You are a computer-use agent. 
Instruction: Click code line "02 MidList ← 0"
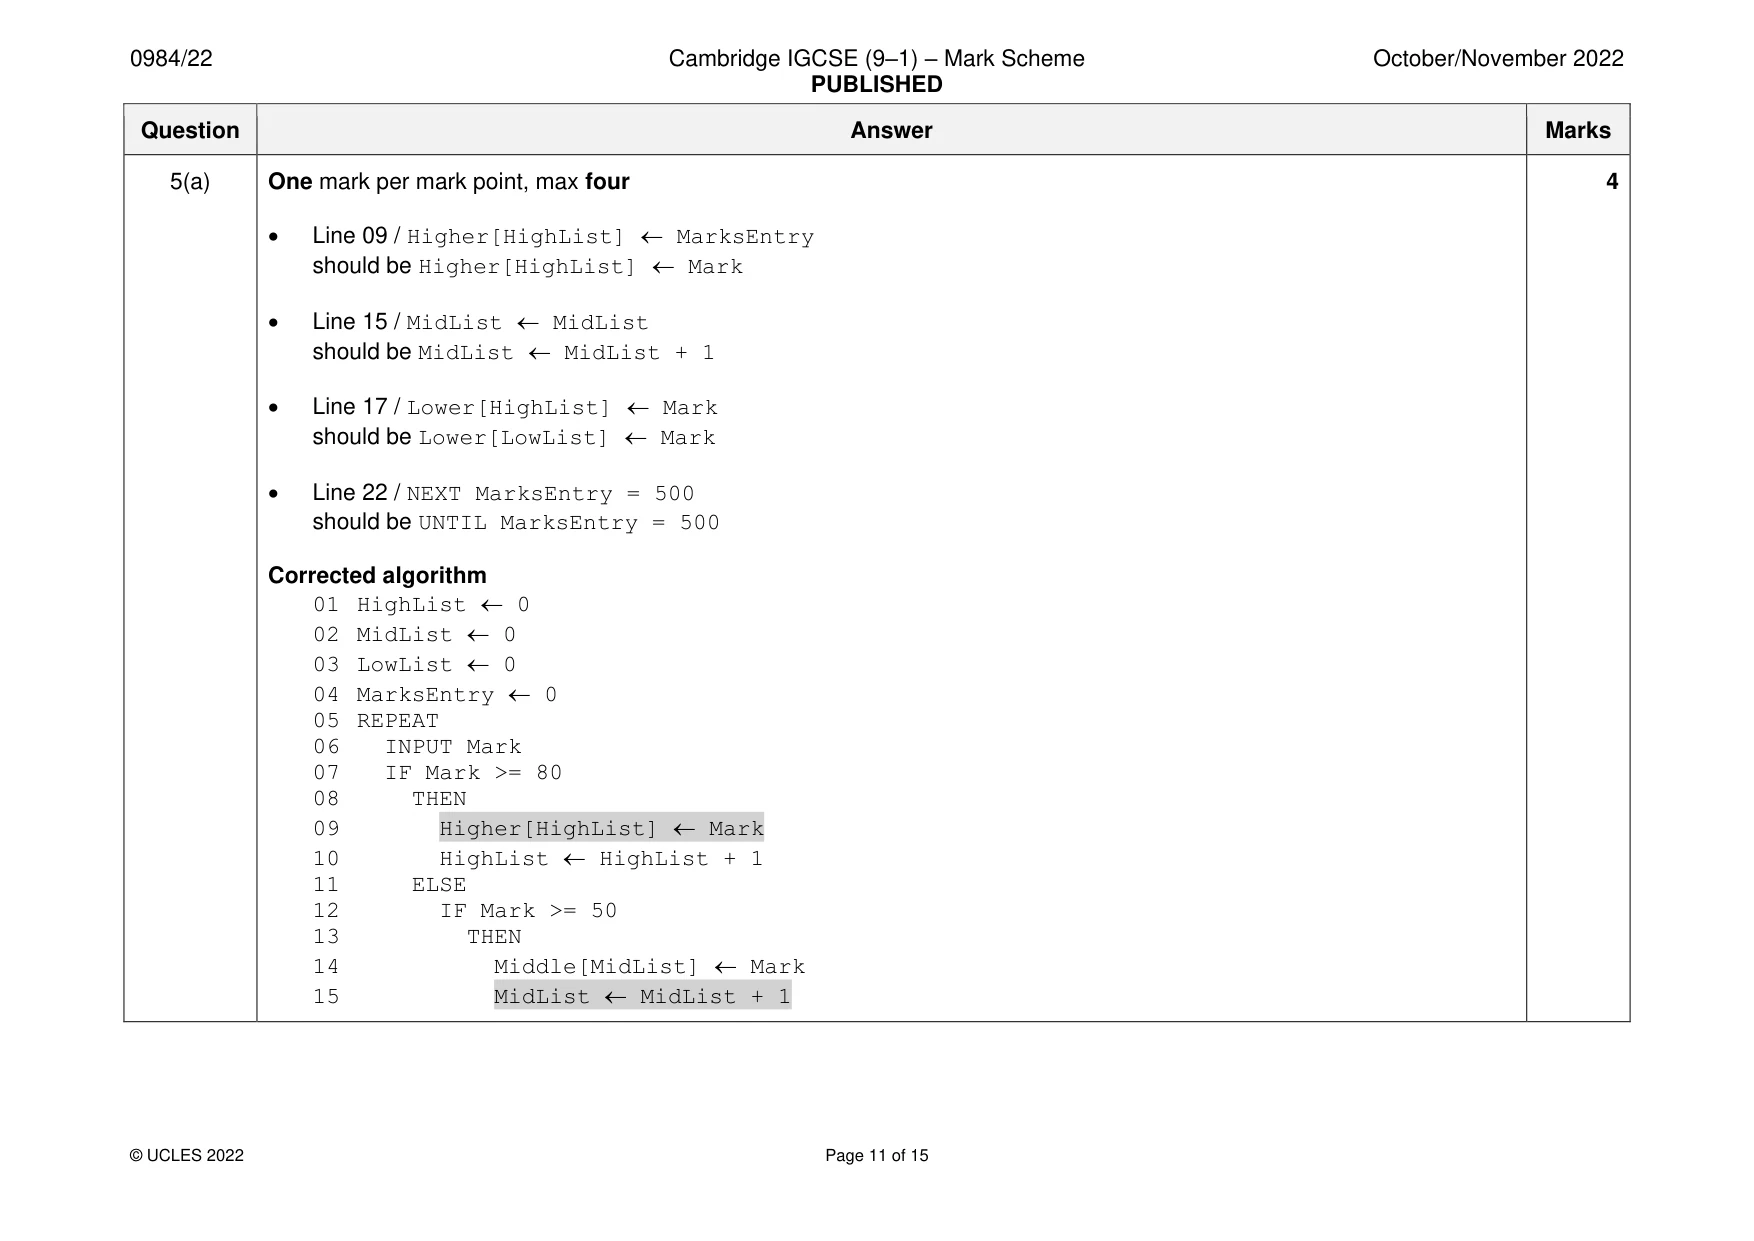click(x=415, y=635)
